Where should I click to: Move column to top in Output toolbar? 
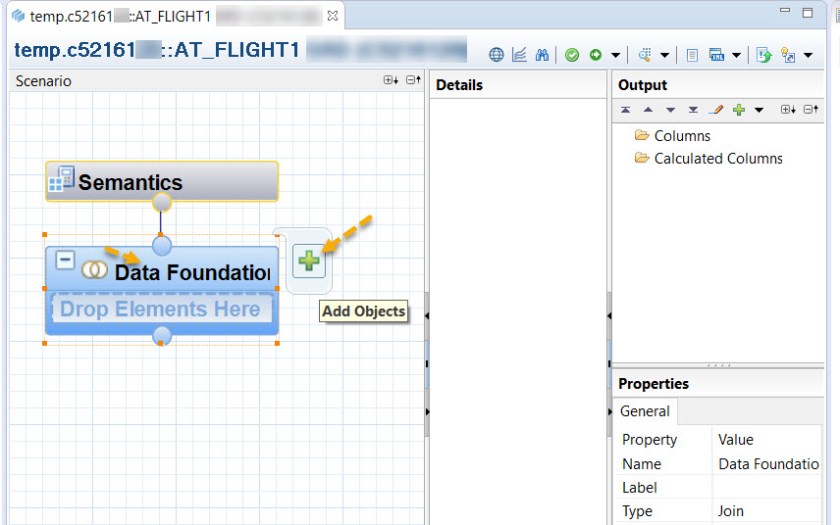[x=625, y=110]
